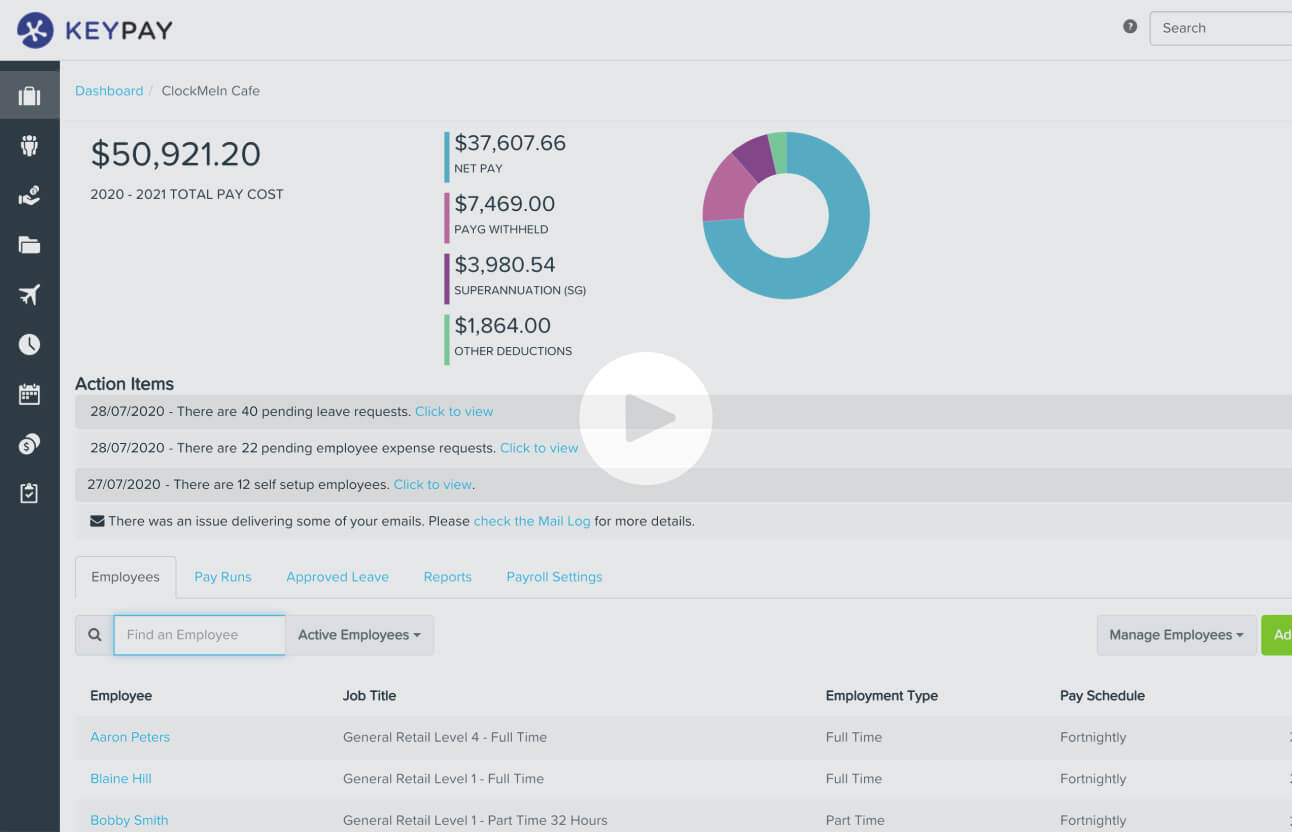
Task: Open the briefcase business icon in sidebar
Action: (x=29, y=96)
